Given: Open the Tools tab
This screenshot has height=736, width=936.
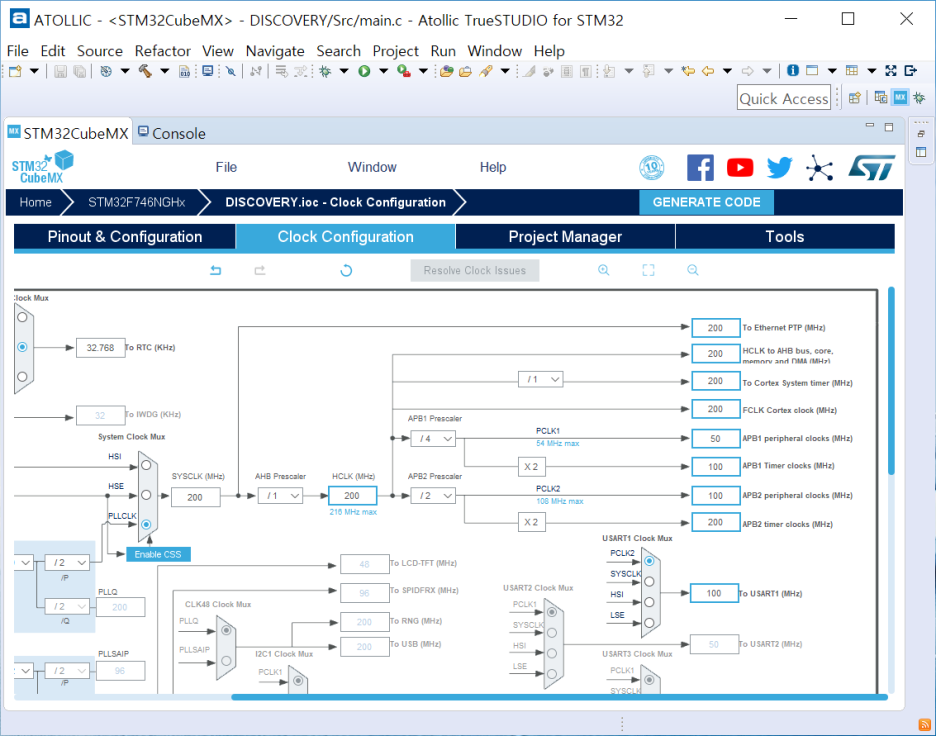Looking at the screenshot, I should [785, 236].
